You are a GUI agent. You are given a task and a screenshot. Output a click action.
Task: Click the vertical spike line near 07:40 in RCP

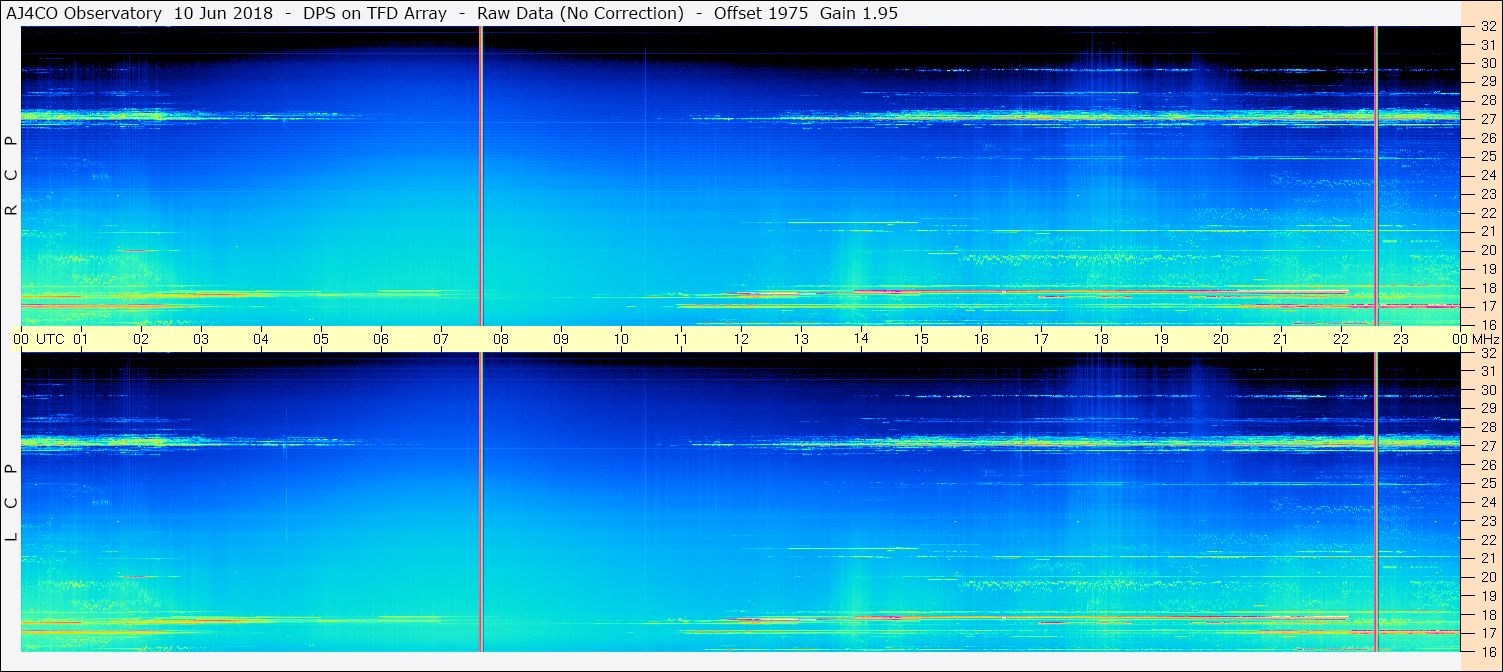coord(481,175)
